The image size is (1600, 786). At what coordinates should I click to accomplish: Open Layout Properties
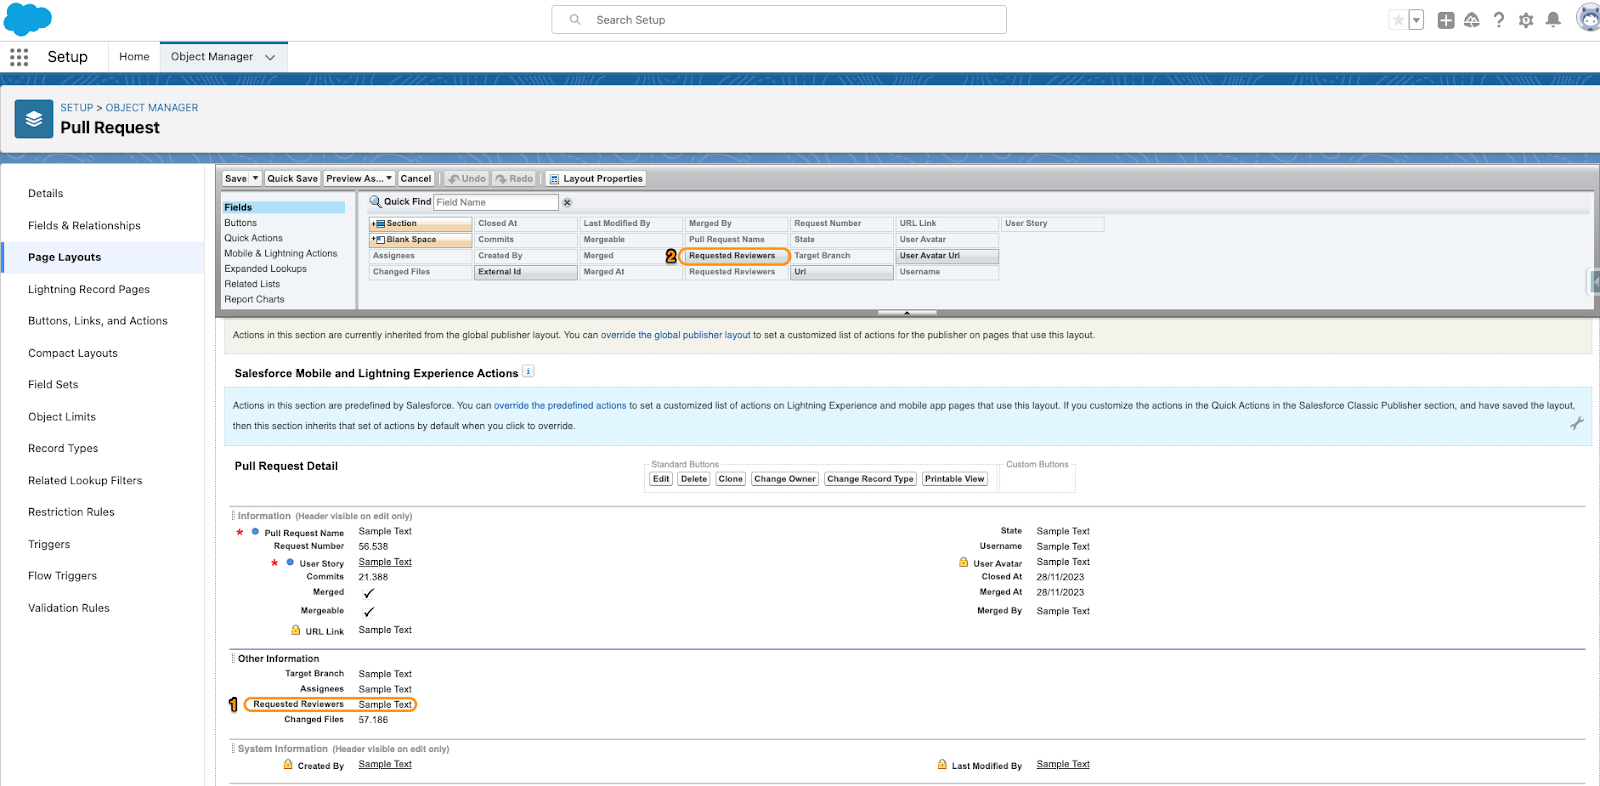tap(596, 179)
